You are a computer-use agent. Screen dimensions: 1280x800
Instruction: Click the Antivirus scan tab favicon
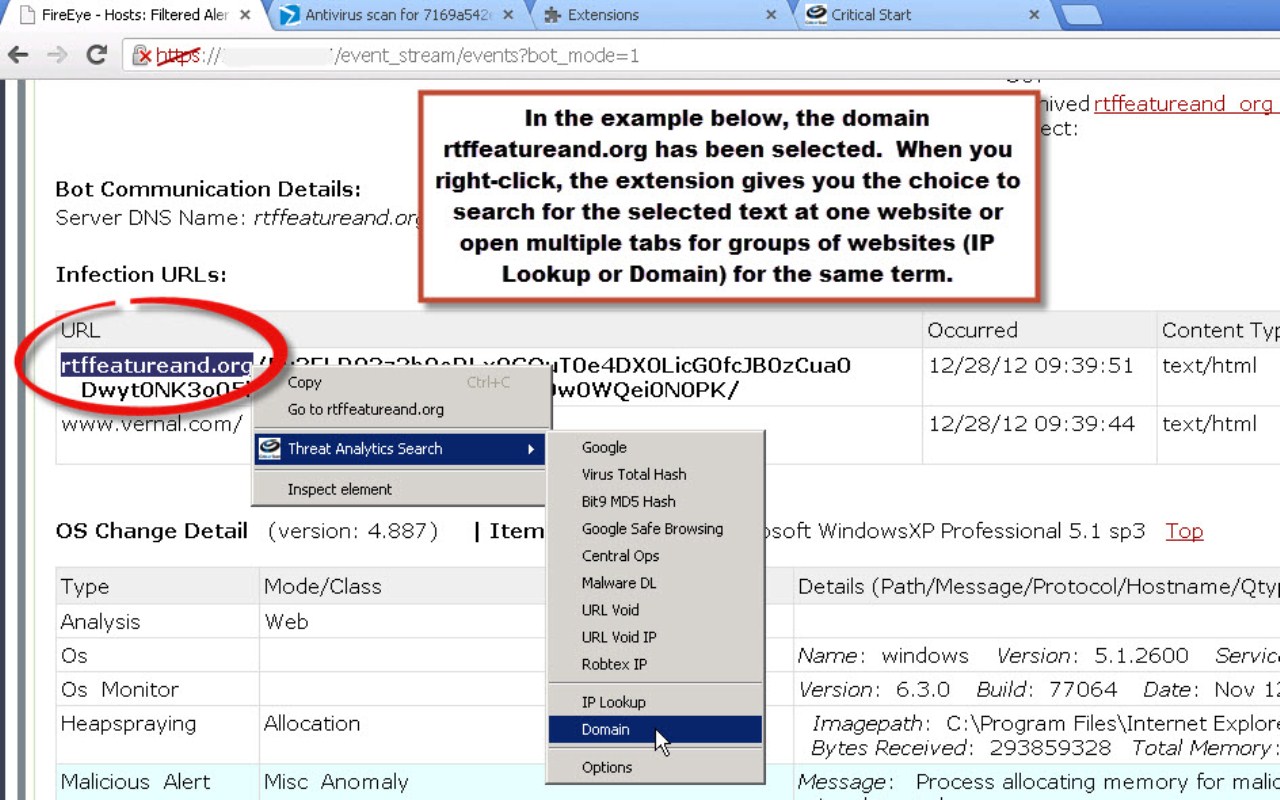289,15
